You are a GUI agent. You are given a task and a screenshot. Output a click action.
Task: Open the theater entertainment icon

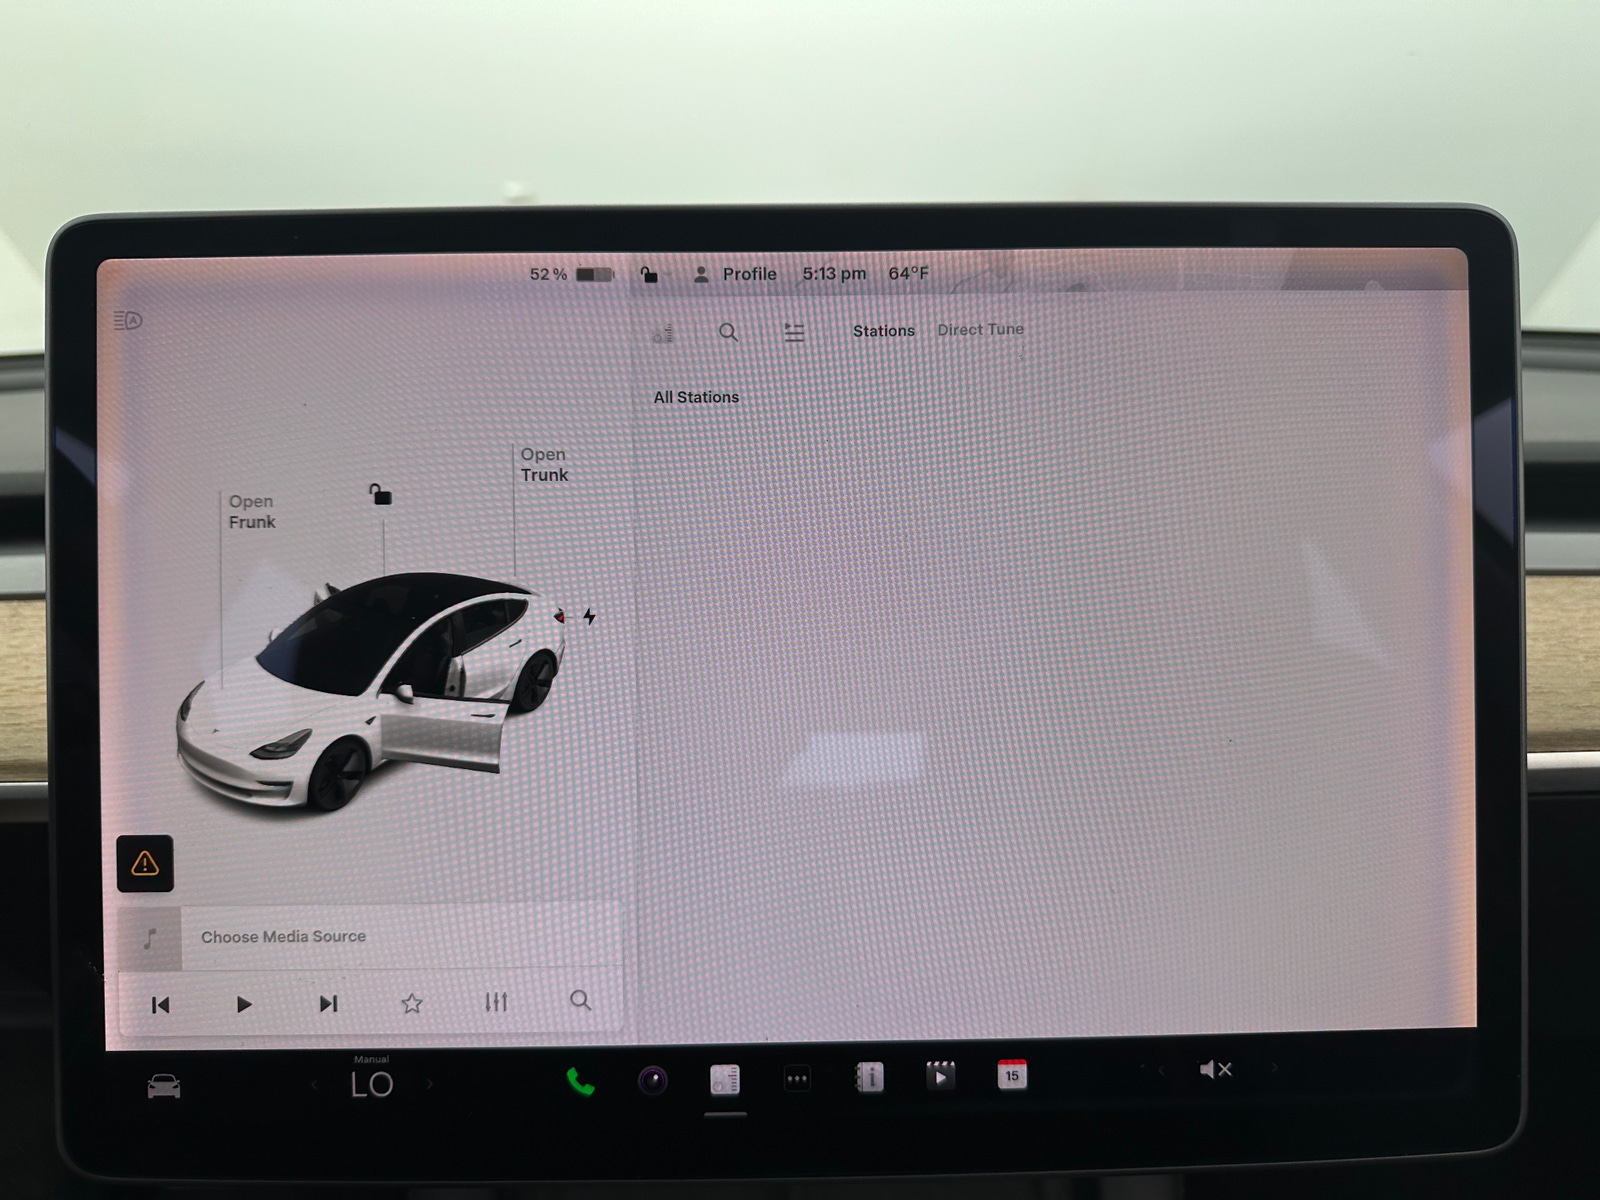(940, 1078)
